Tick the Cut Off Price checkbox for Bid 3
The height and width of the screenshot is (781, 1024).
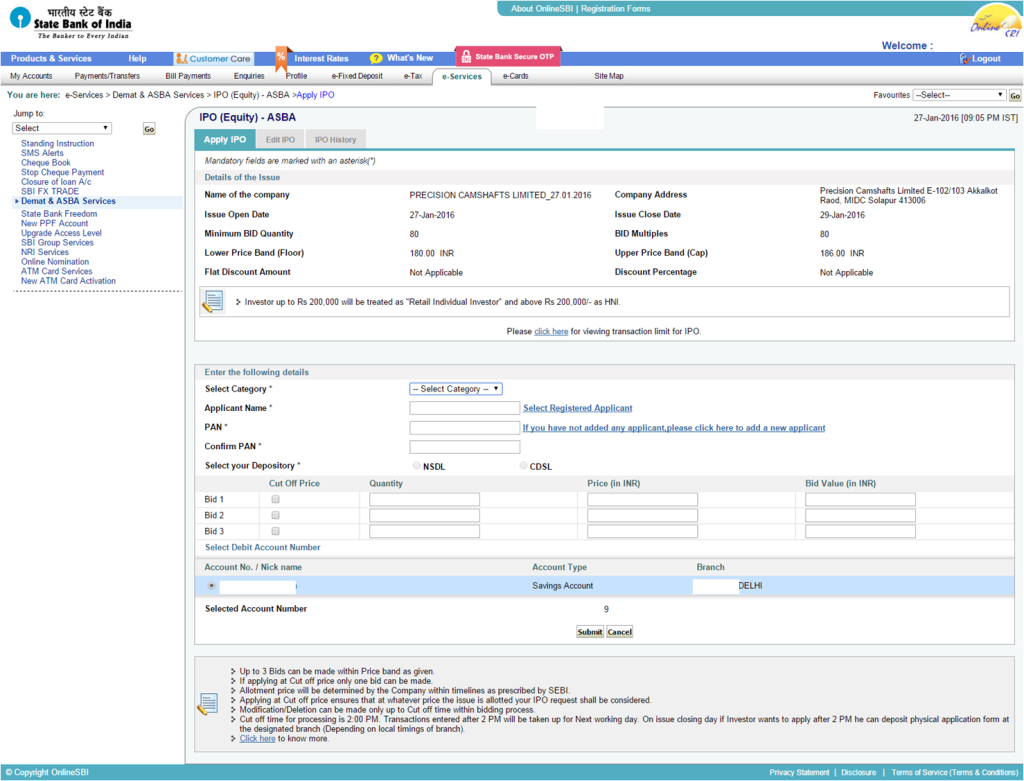(276, 531)
